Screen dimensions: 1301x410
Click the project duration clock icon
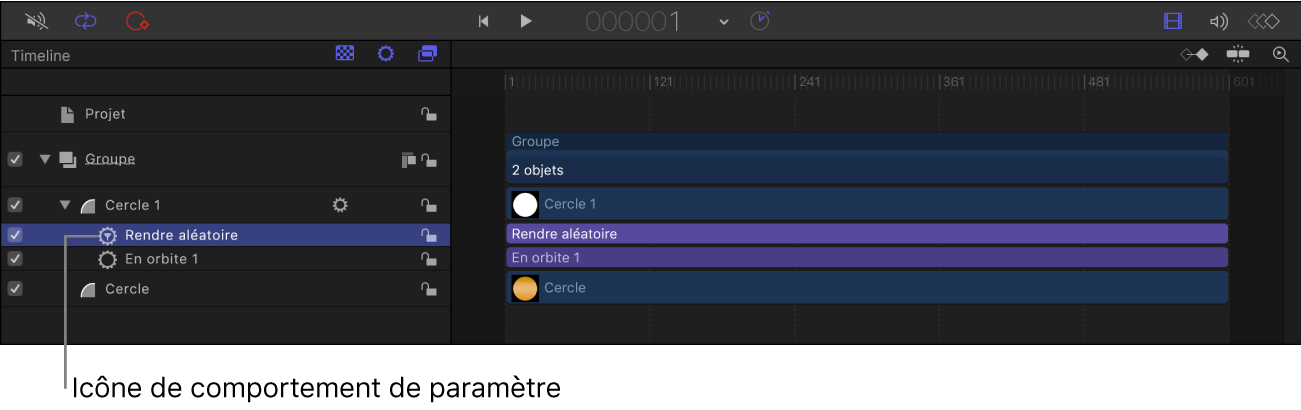tap(760, 21)
